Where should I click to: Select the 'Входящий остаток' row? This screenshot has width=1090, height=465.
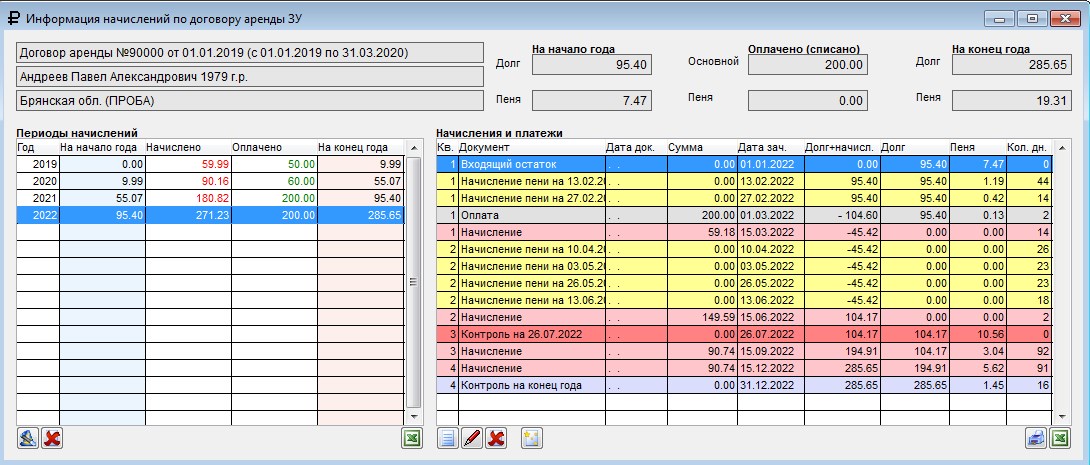[x=744, y=164]
